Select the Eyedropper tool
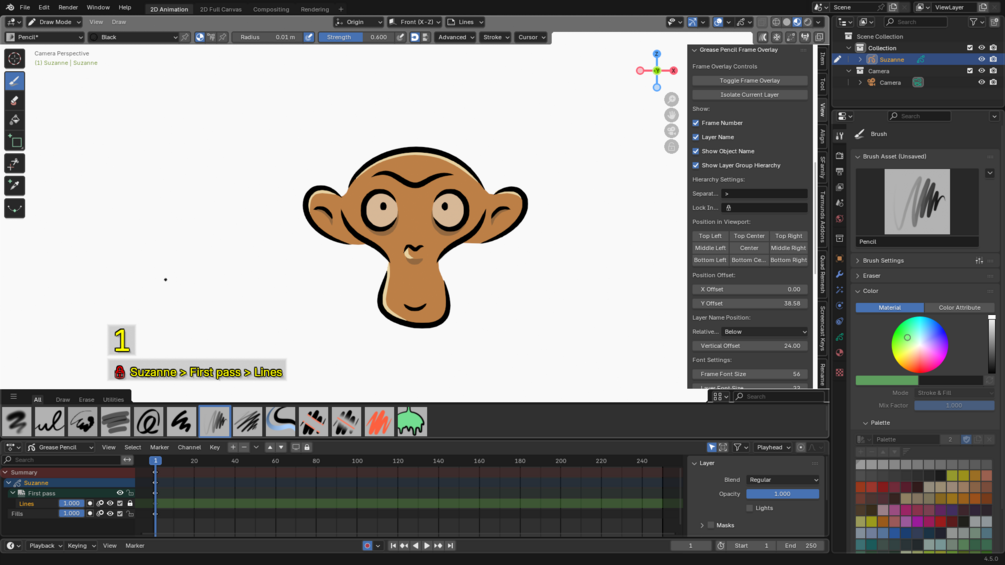 14,186
